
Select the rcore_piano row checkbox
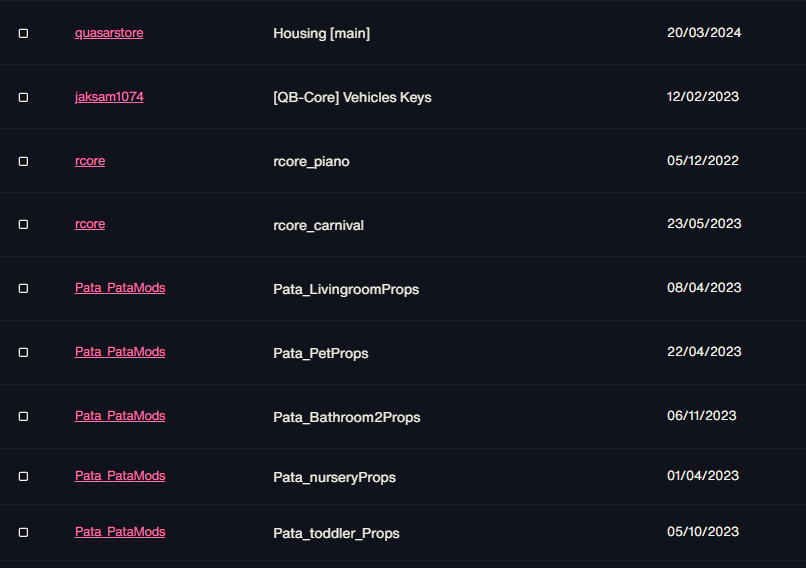click(23, 161)
